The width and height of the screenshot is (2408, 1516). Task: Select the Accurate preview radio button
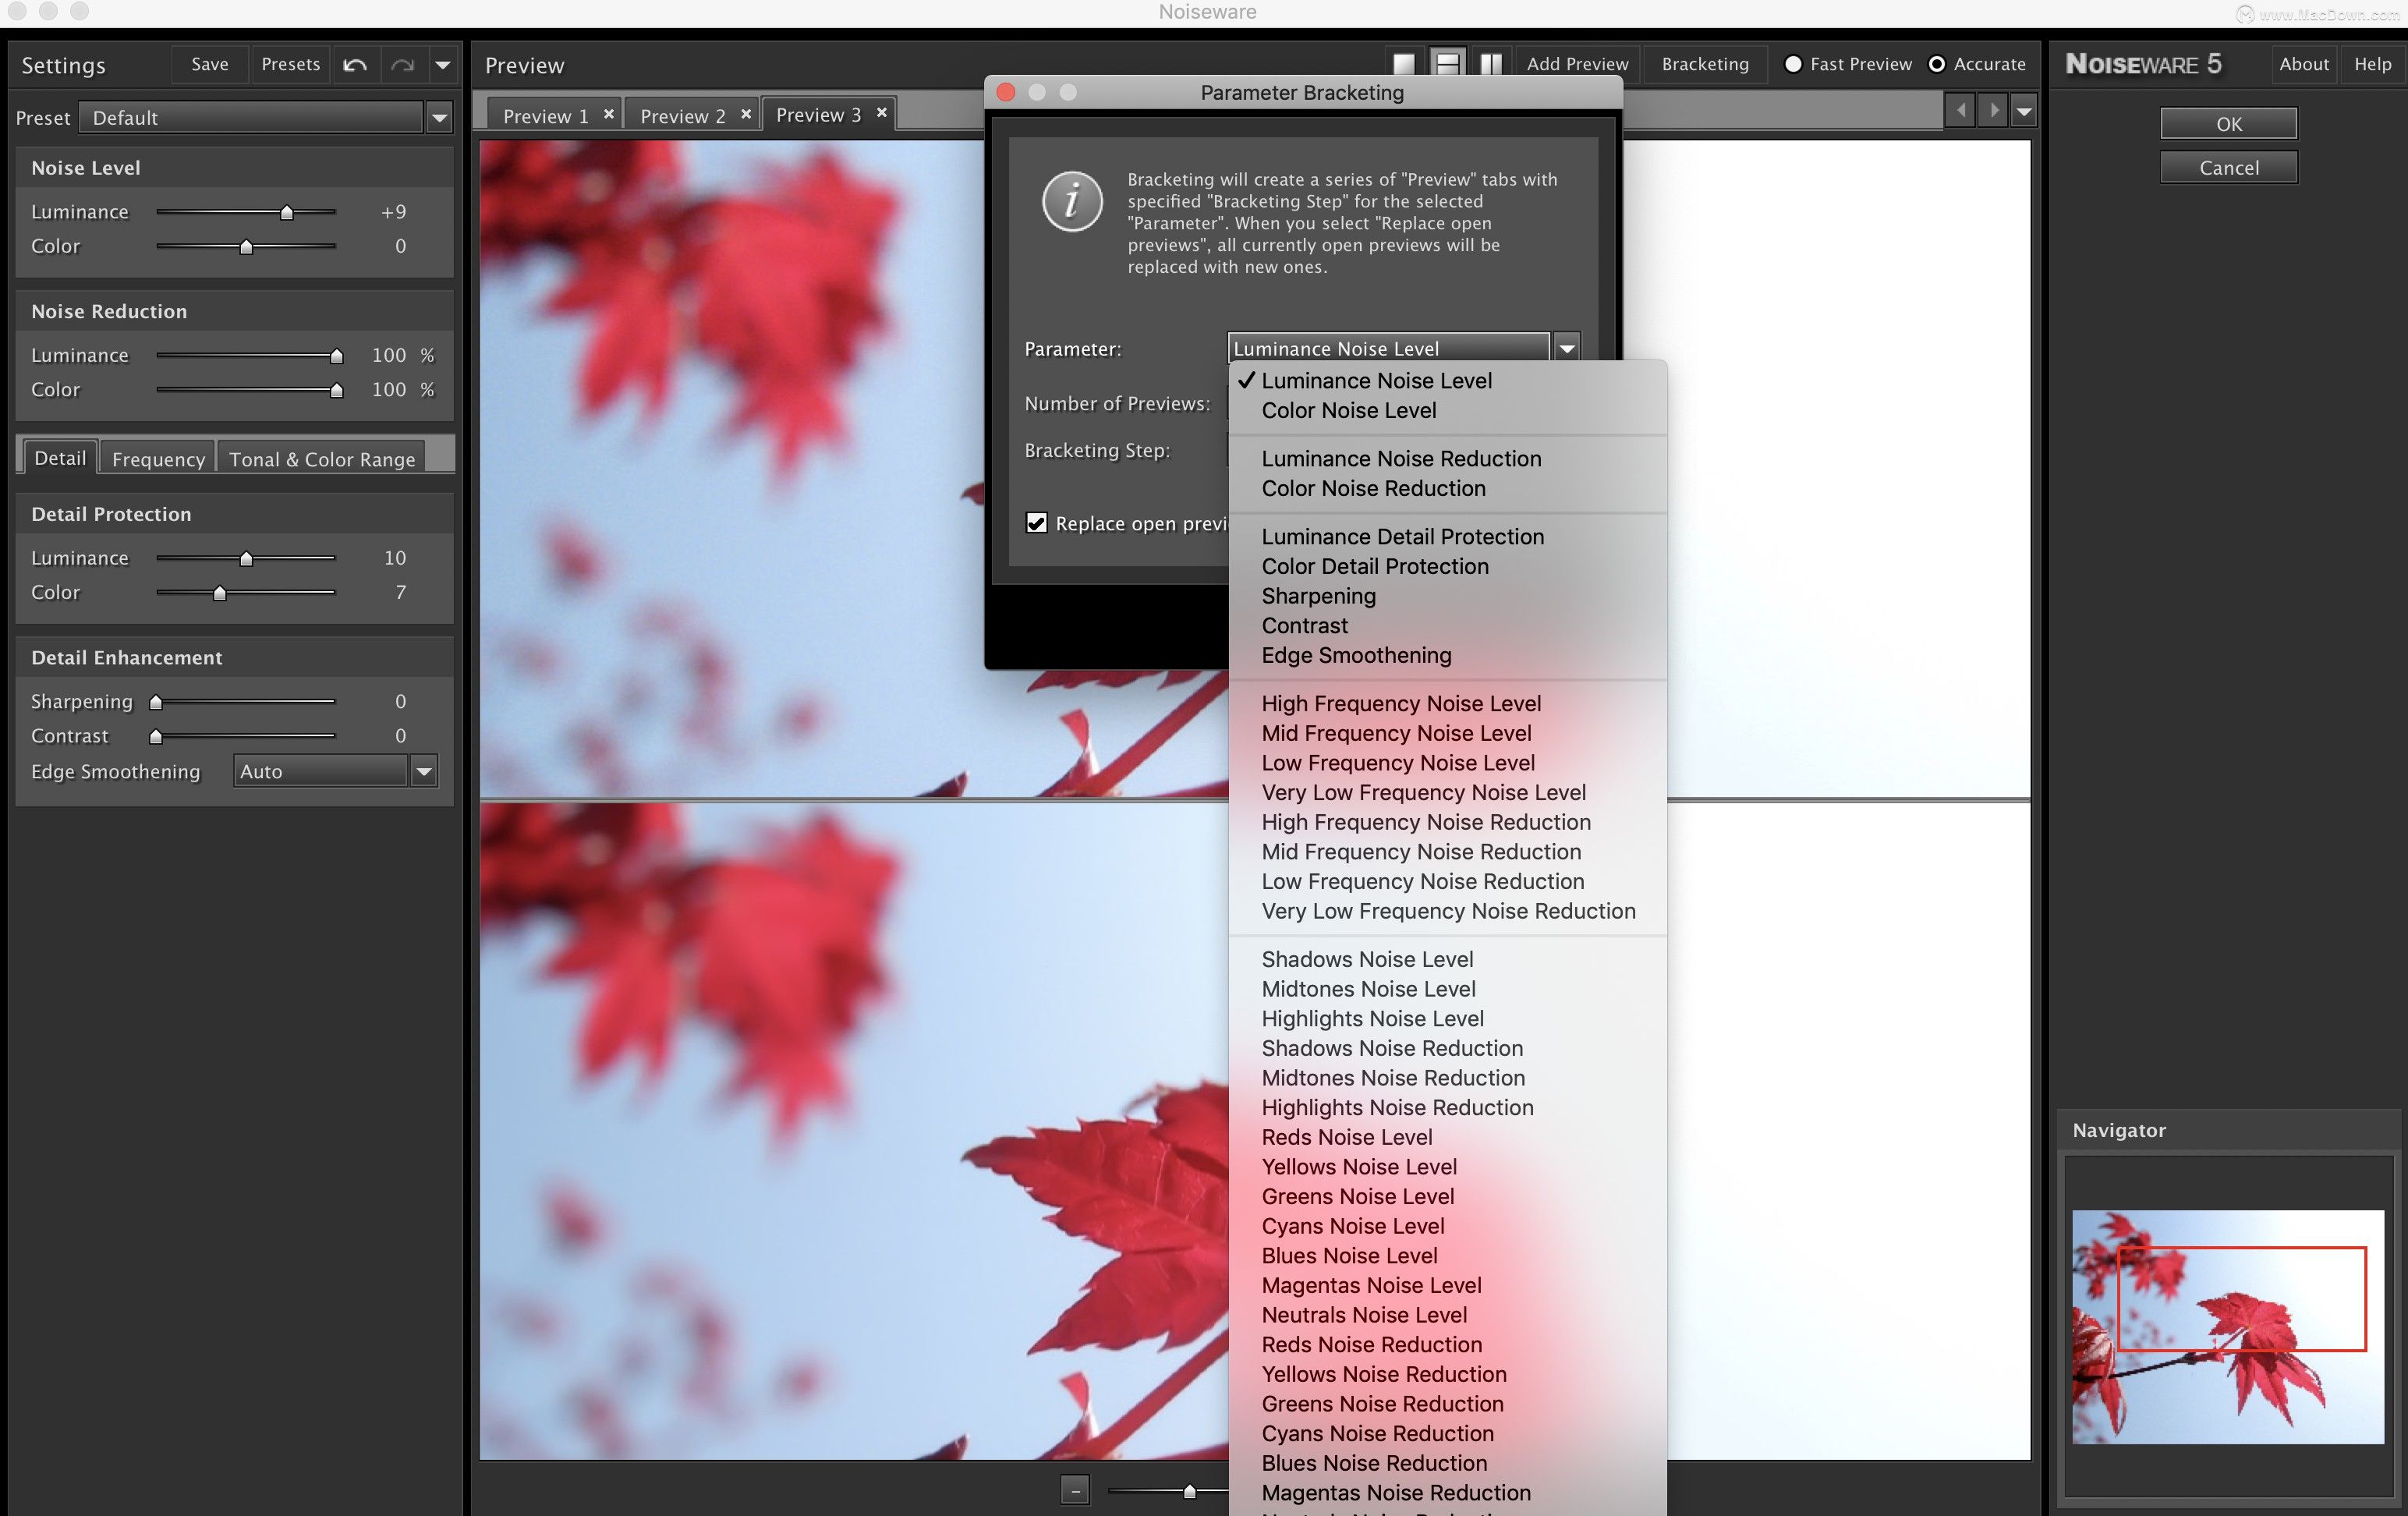coord(1937,64)
